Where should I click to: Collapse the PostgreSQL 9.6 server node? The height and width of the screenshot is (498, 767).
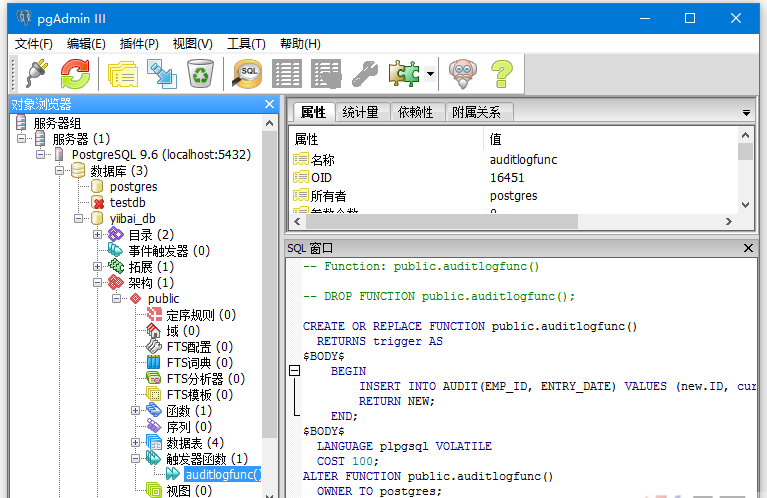(41, 155)
